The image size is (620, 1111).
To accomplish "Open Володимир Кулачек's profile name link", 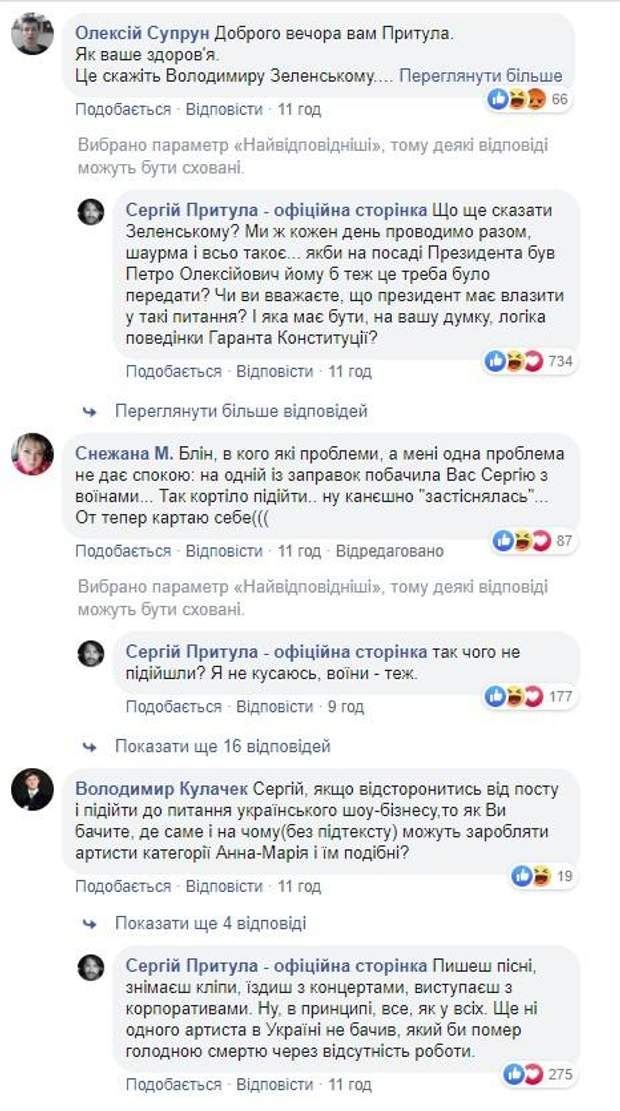I will pyautogui.click(x=162, y=789).
